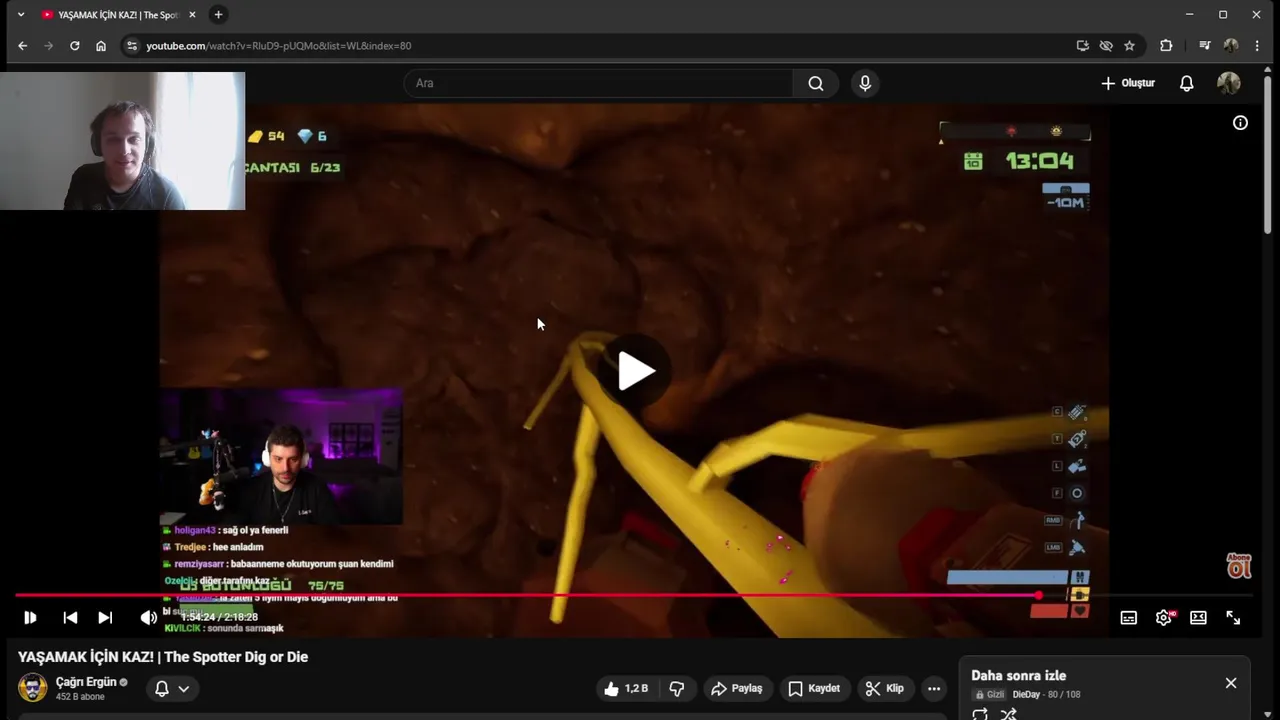
Task: Open Çağrı Ergün channel avatar
Action: [32, 688]
